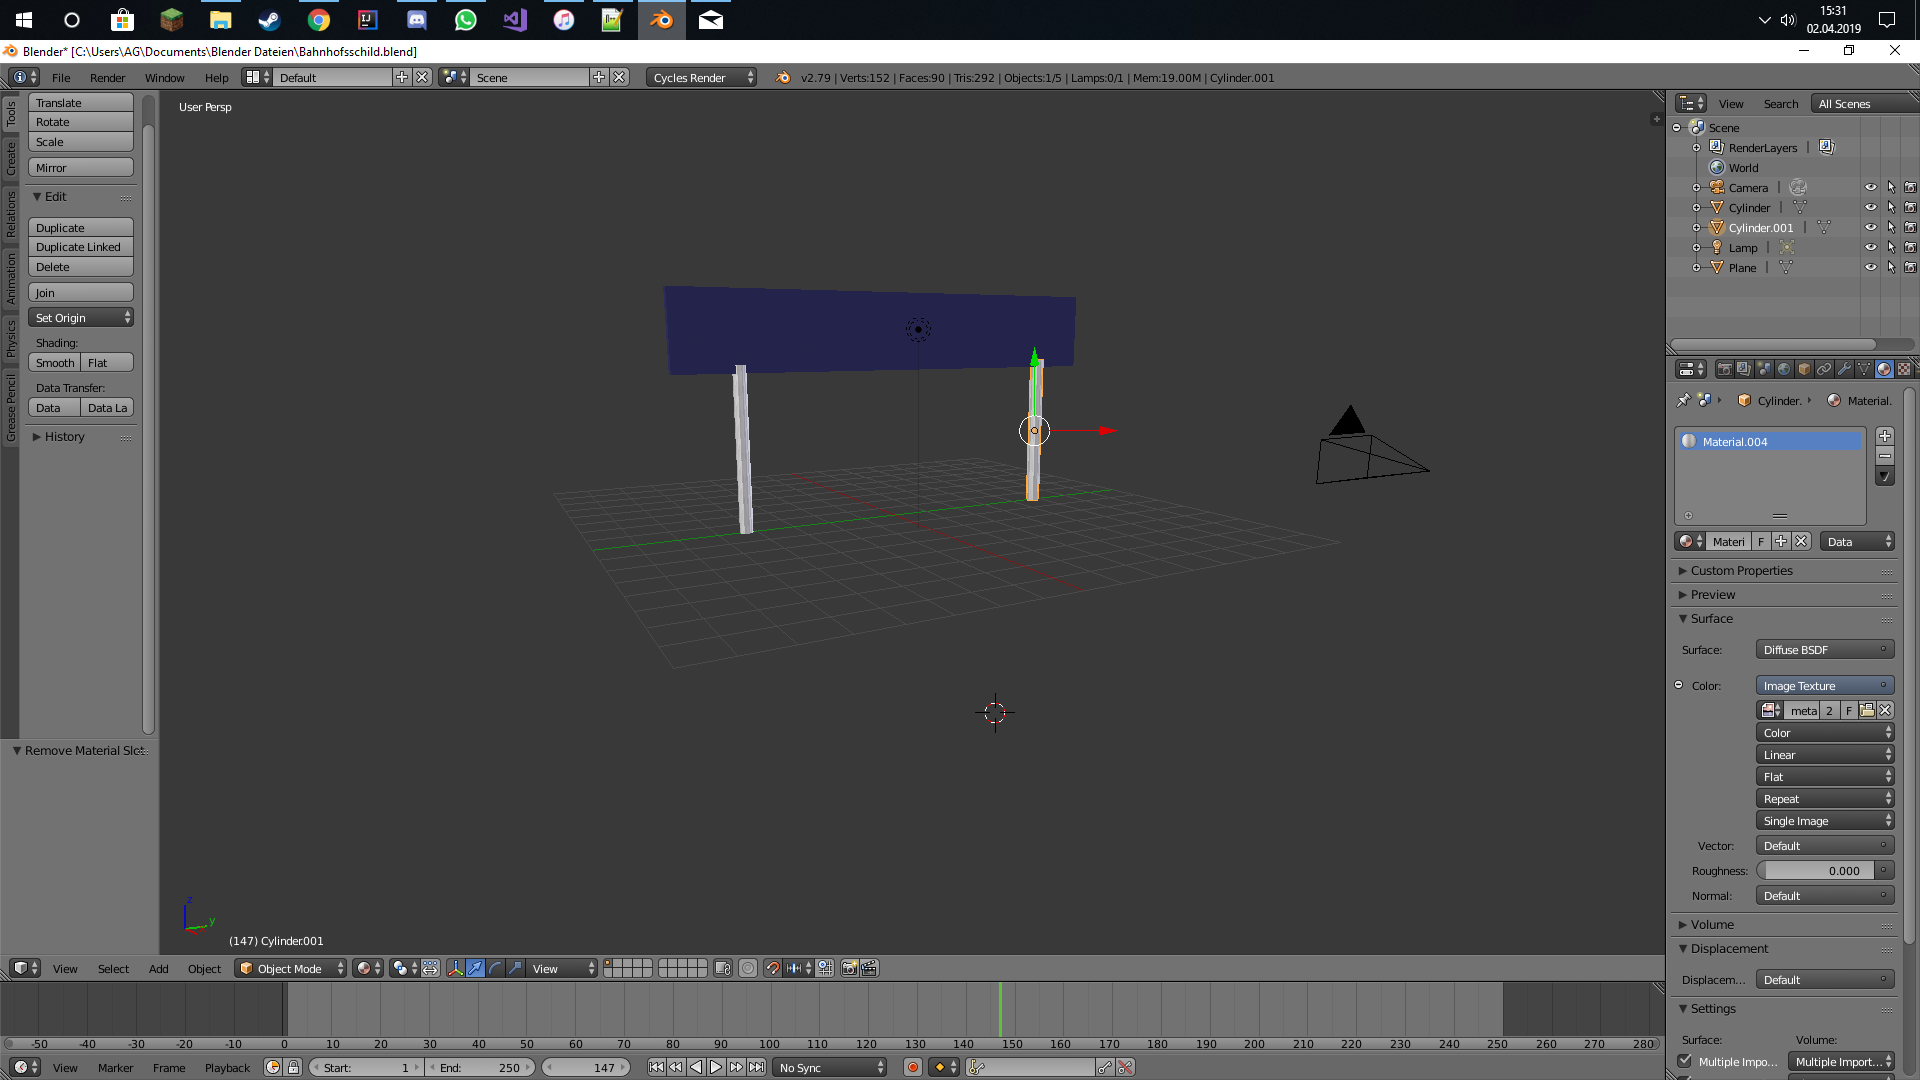Open the Render menu
Viewport: 1920px width, 1080px height.
click(107, 77)
